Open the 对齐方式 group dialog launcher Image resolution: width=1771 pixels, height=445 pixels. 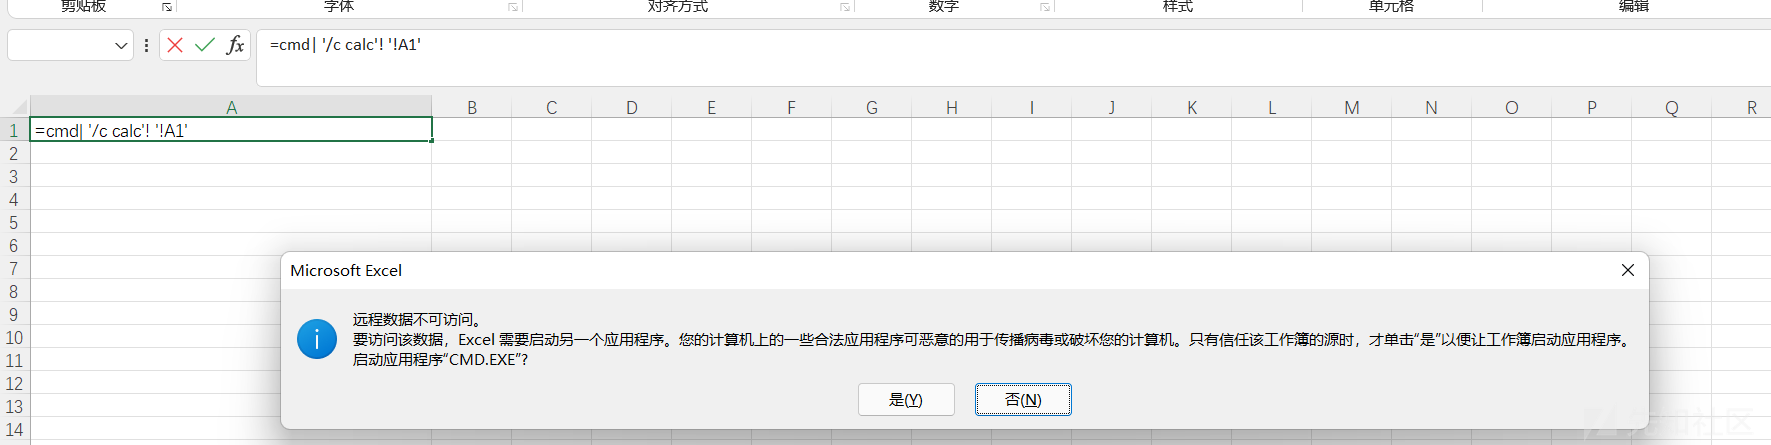point(845,7)
